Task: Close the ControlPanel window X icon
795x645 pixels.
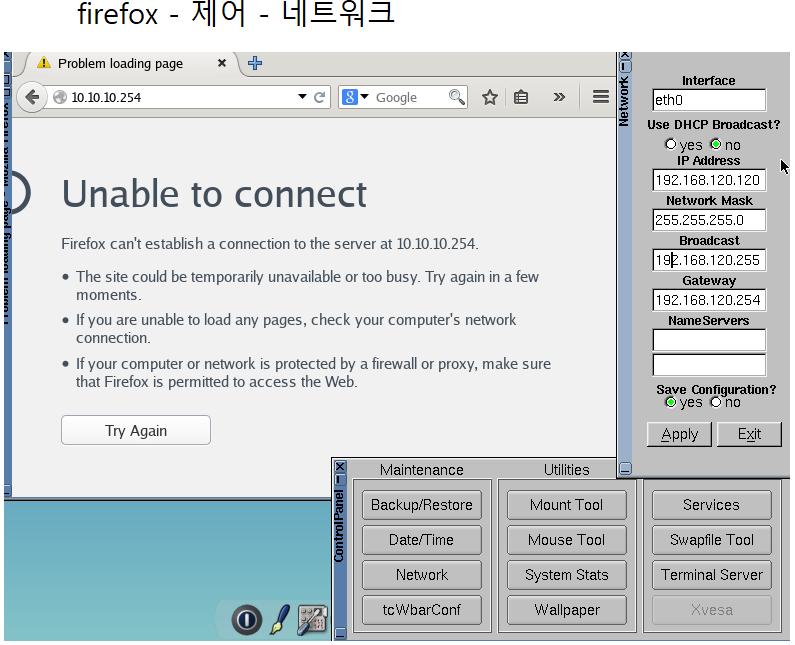Action: tap(341, 467)
